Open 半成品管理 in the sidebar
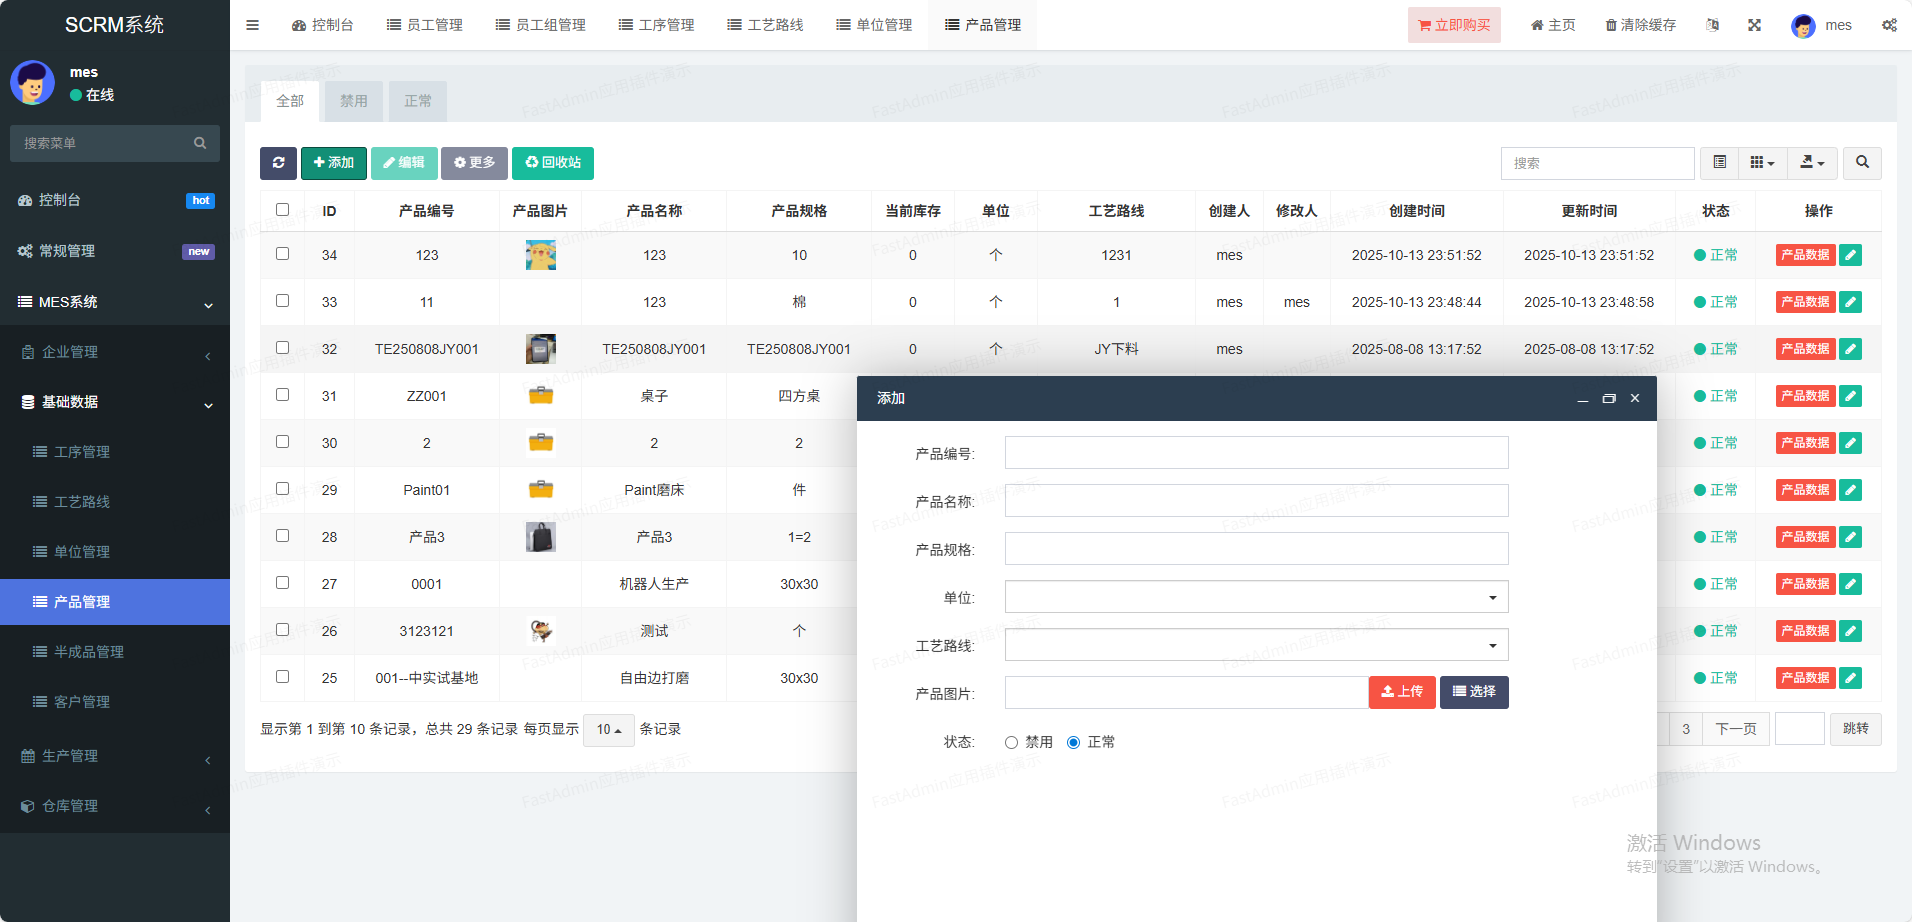 pyautogui.click(x=89, y=652)
